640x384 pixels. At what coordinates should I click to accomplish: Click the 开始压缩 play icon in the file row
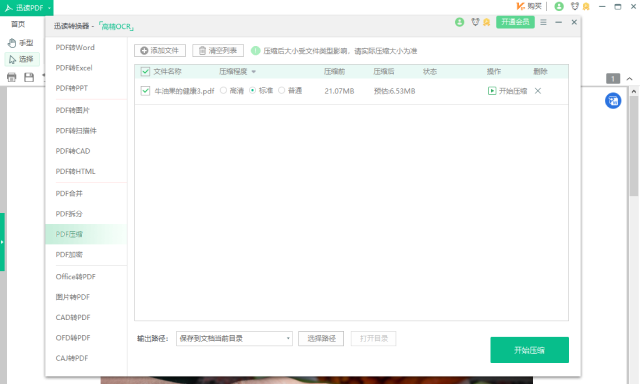tap(492, 91)
